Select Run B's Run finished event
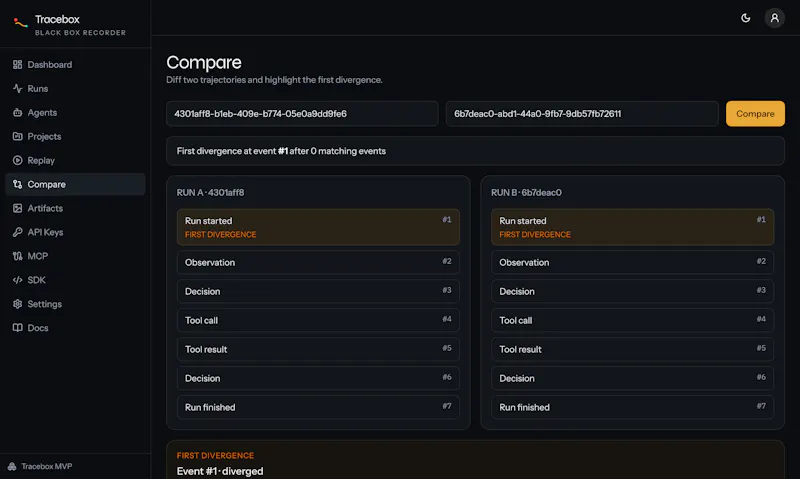This screenshot has height=479, width=800. 632,408
